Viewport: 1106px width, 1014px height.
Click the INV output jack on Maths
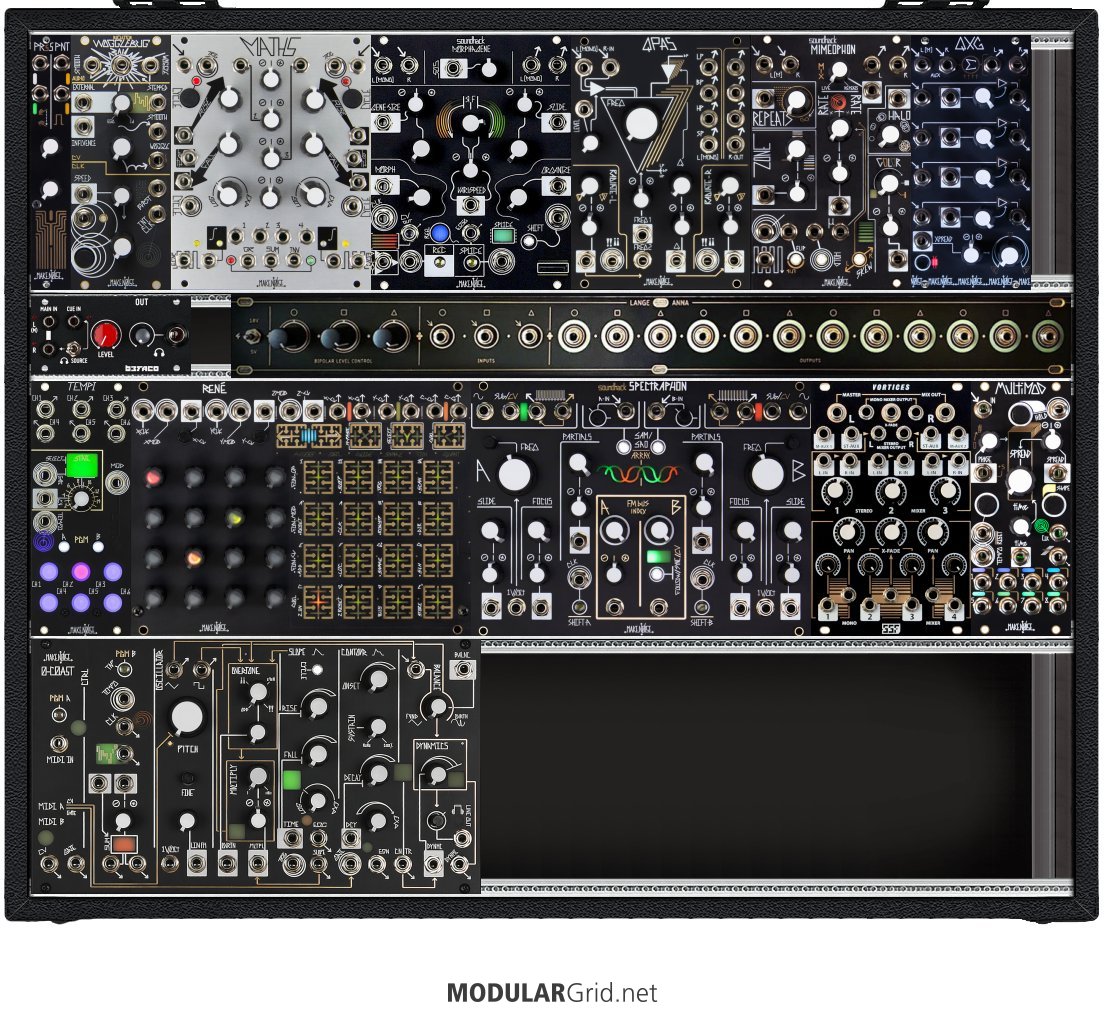coord(293,262)
